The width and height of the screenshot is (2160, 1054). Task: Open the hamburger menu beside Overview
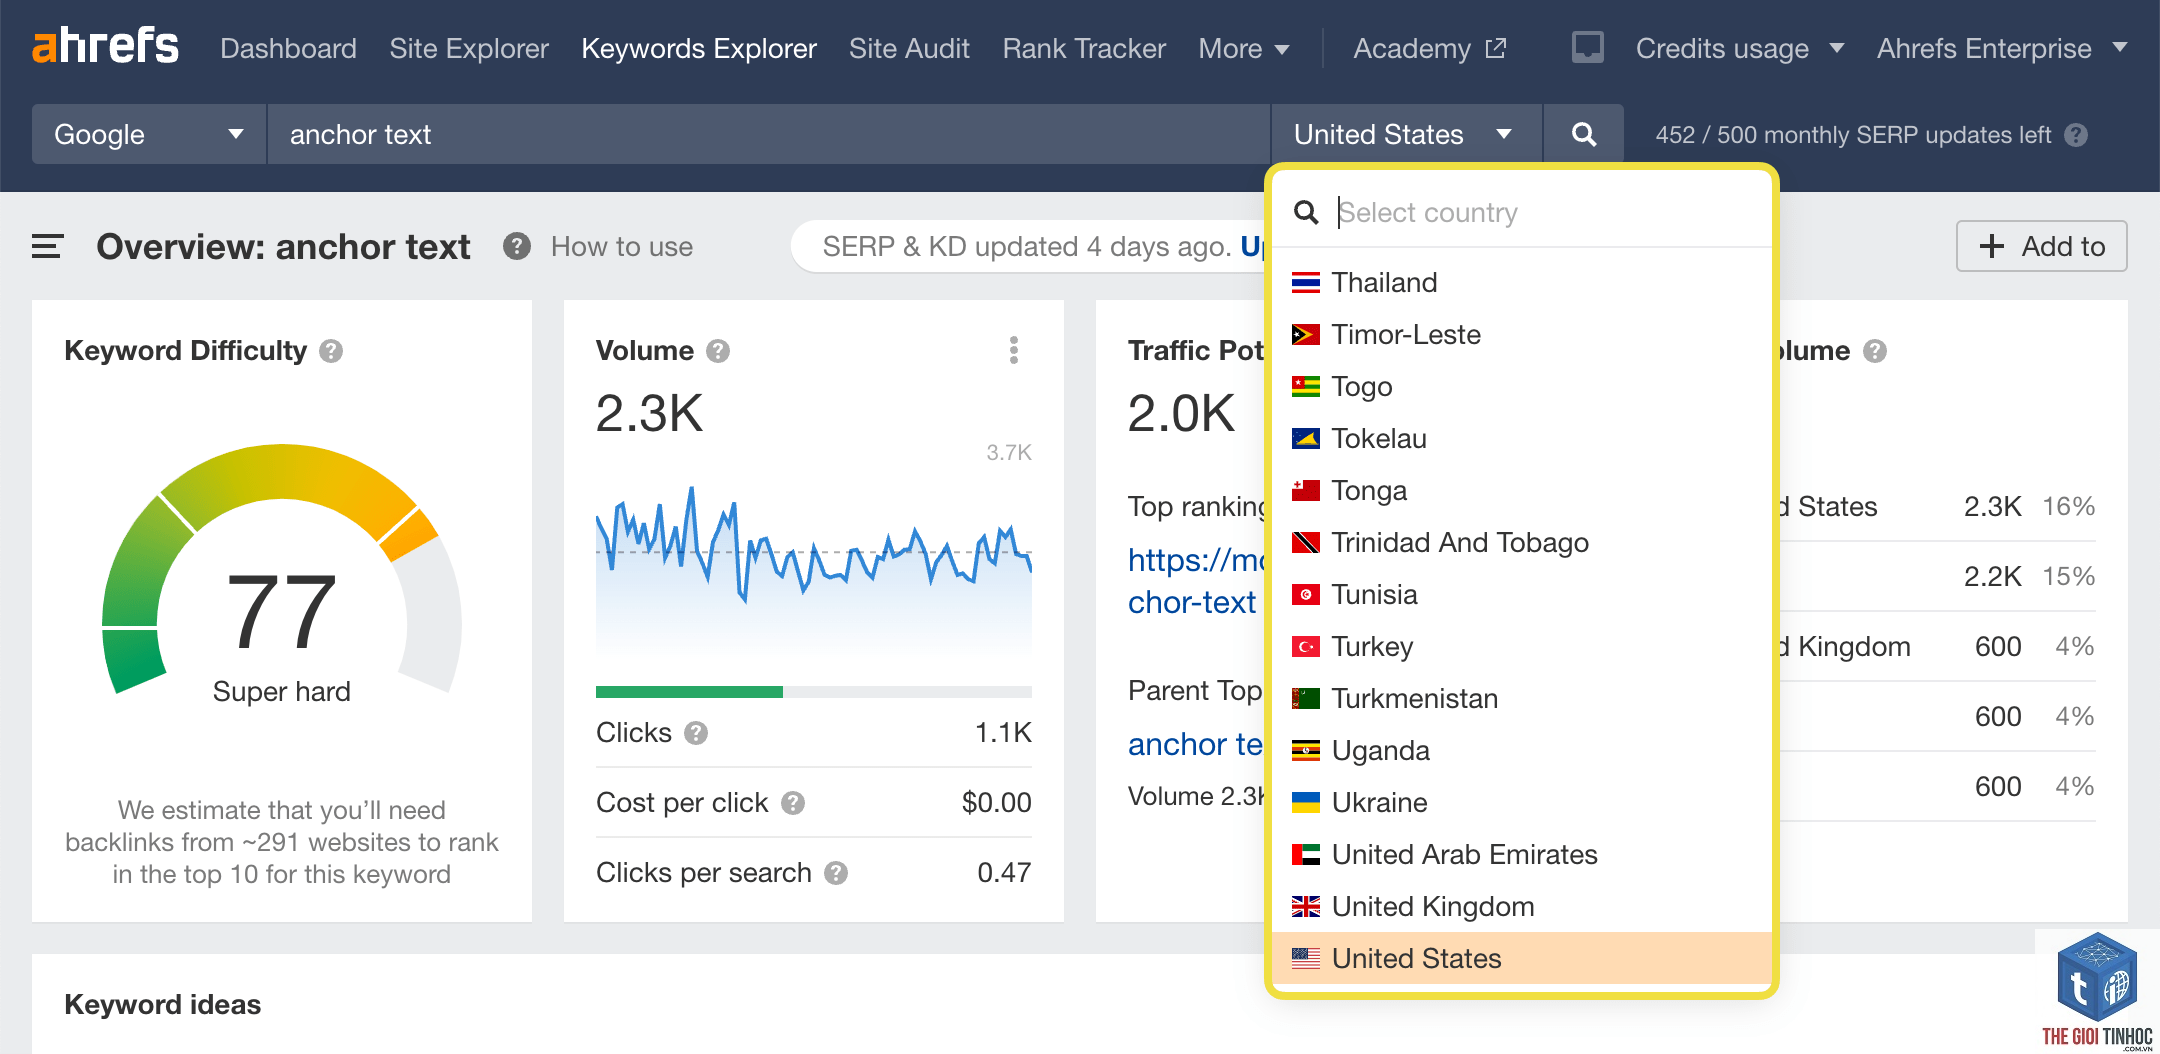point(47,246)
